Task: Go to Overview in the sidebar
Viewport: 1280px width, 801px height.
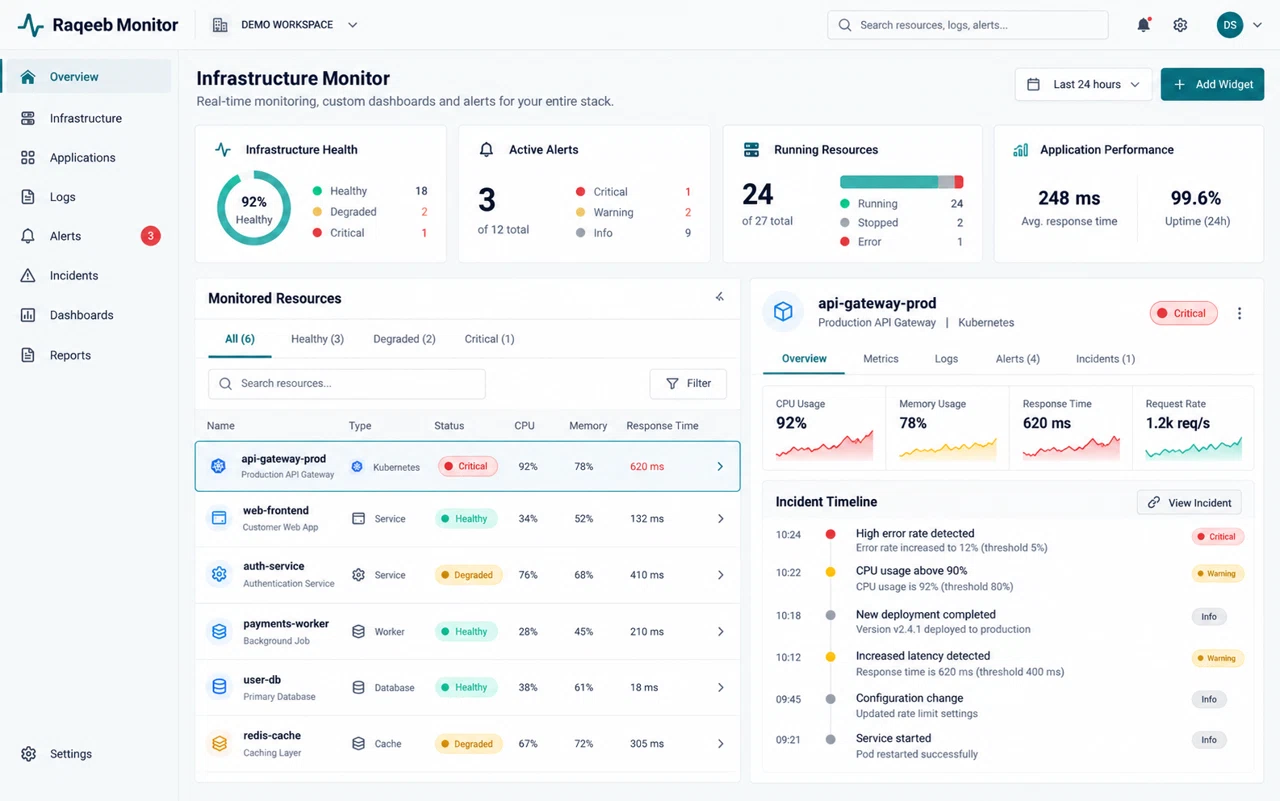Action: pos(87,77)
